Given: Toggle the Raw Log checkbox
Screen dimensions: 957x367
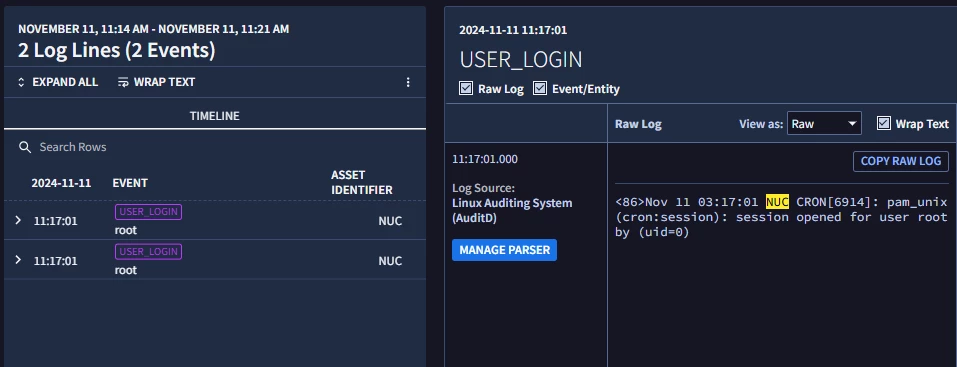Looking at the screenshot, I should pos(466,89).
